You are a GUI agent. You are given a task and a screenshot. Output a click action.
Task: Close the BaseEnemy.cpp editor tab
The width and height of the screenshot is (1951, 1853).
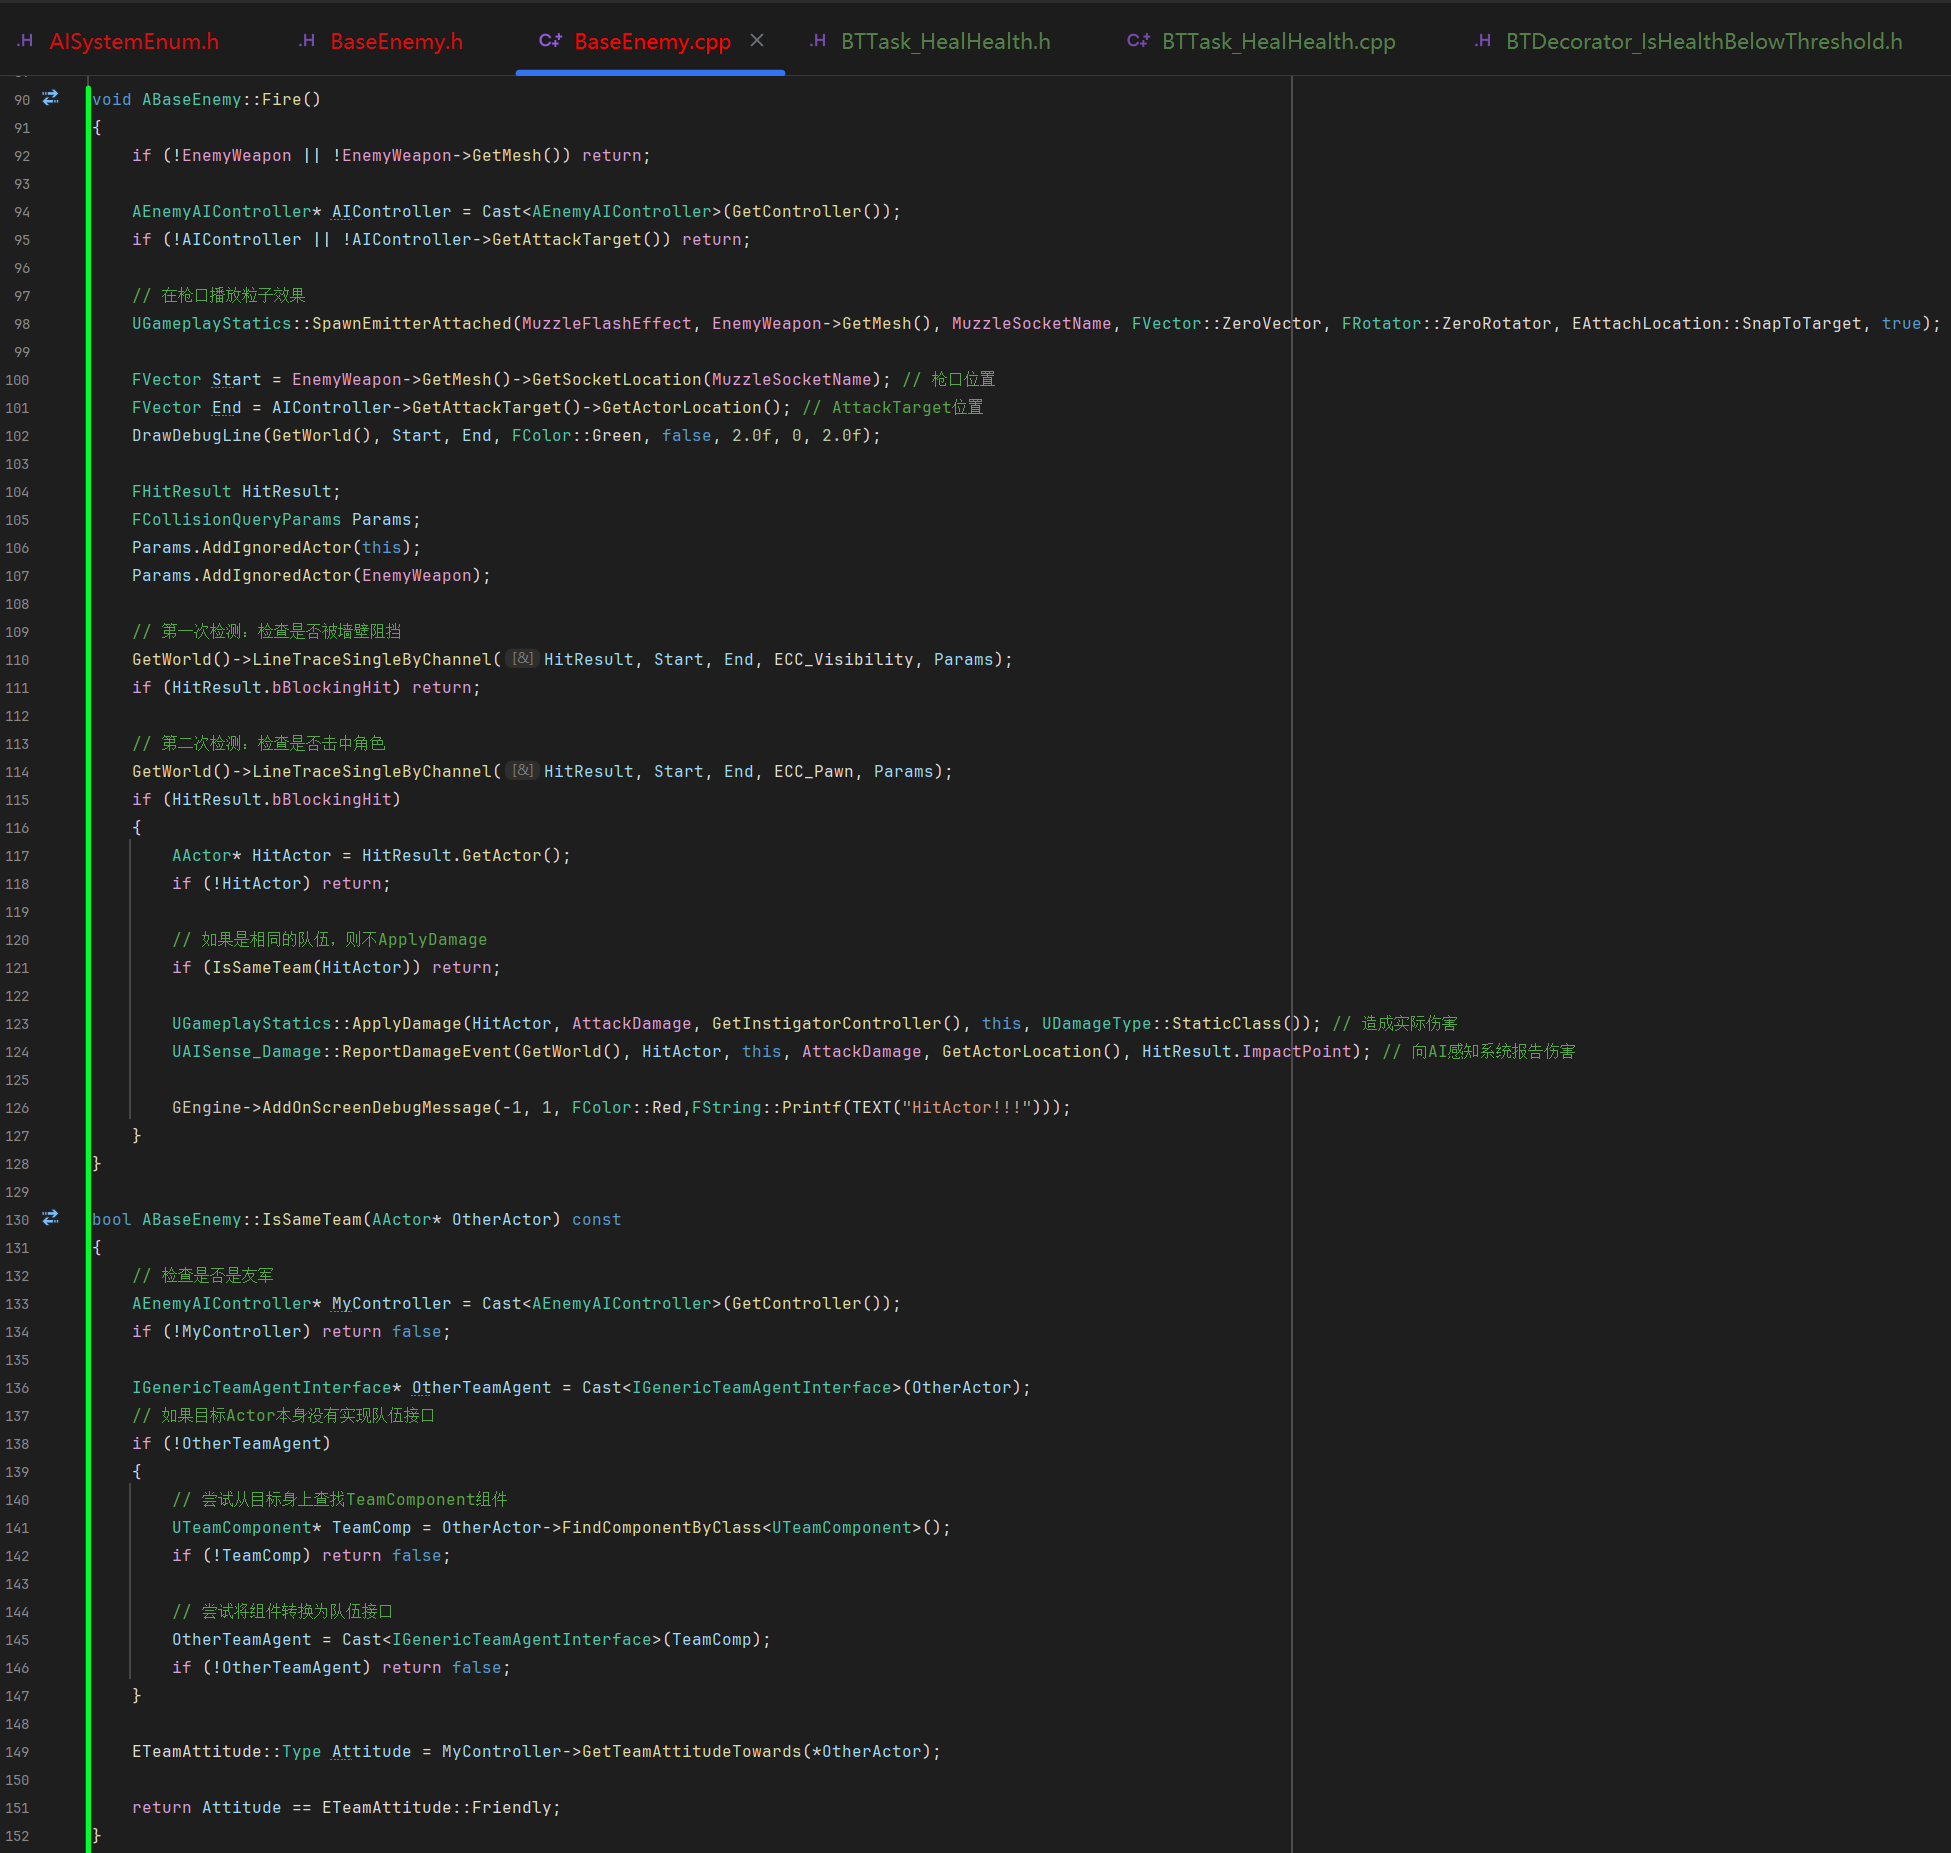757,40
